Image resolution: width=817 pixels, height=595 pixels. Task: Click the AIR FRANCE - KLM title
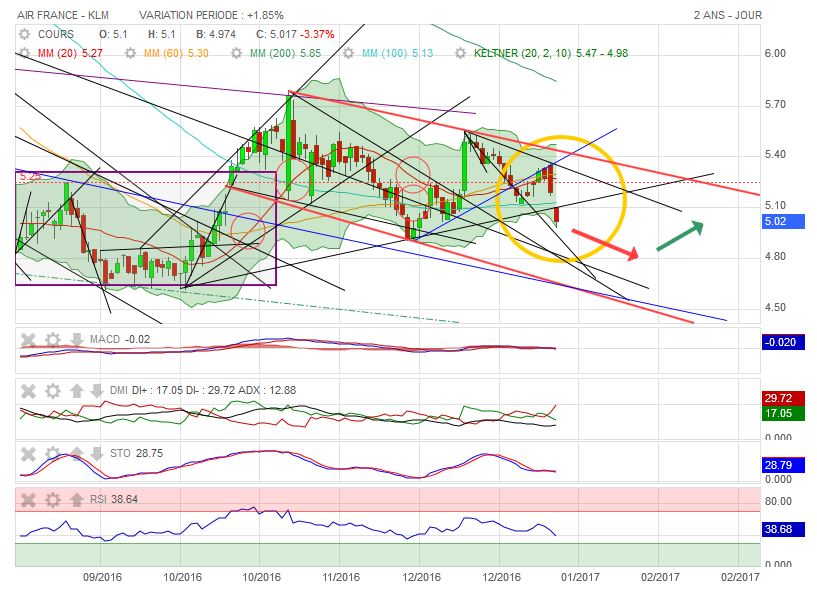click(x=63, y=15)
